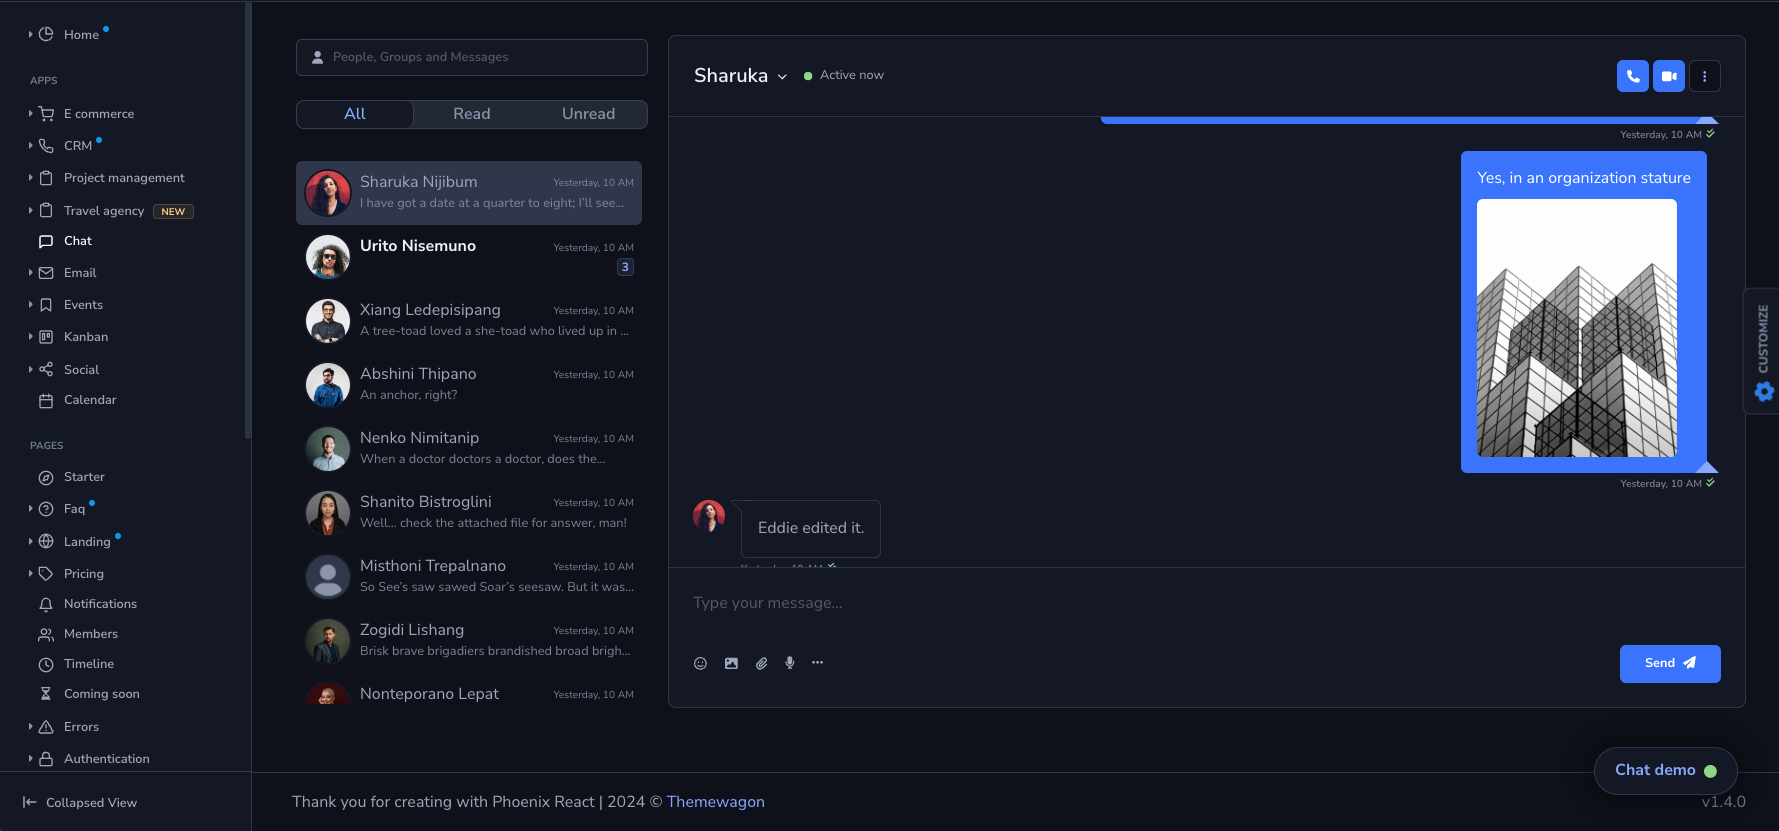Click the Kanban board icon
This screenshot has height=831, width=1779.
pyautogui.click(x=46, y=337)
